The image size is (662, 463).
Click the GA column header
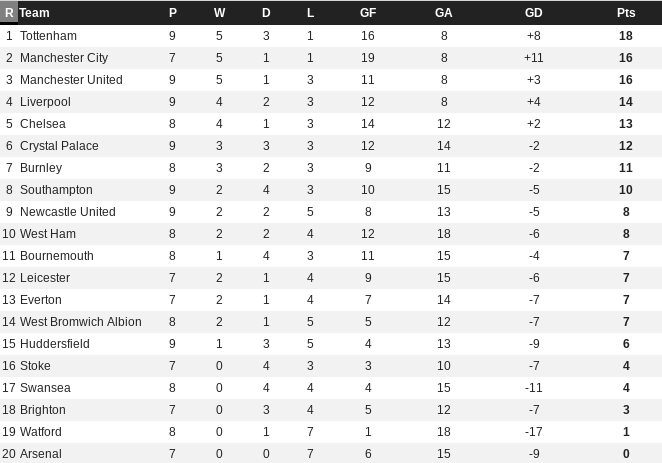[443, 13]
